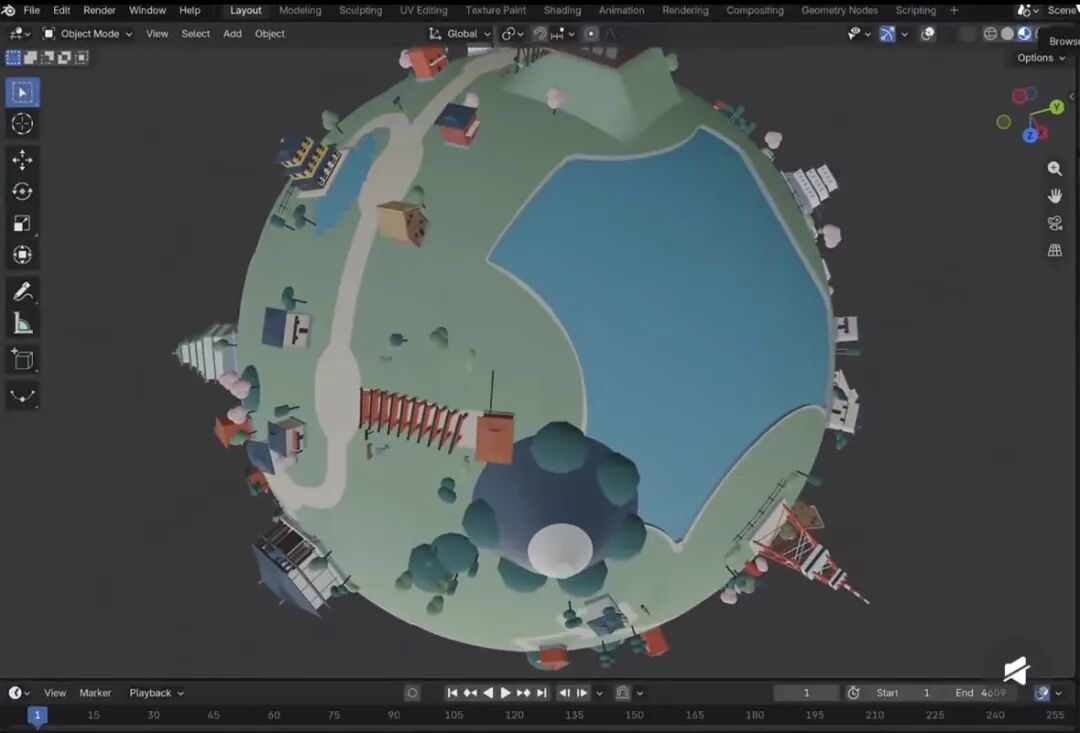Viewport: 1080px width, 733px height.
Task: Pick the Rotate tool
Action: [22, 192]
